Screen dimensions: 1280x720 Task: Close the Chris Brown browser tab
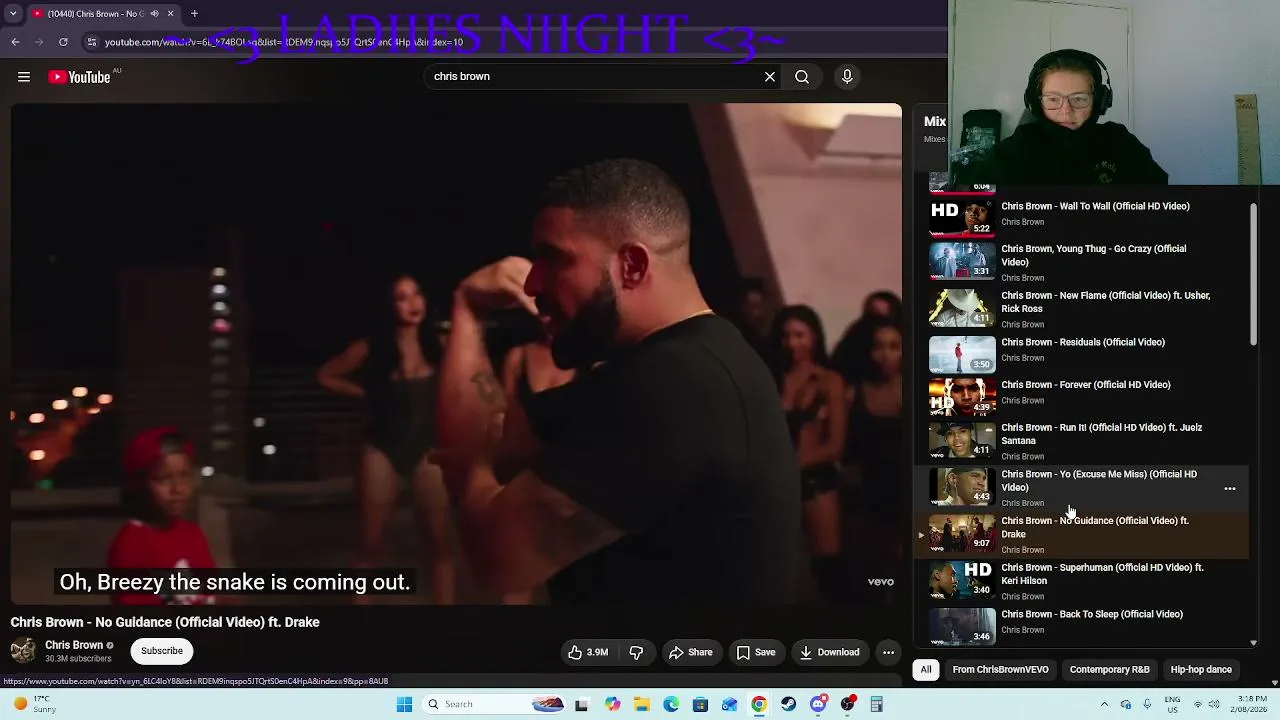point(170,14)
